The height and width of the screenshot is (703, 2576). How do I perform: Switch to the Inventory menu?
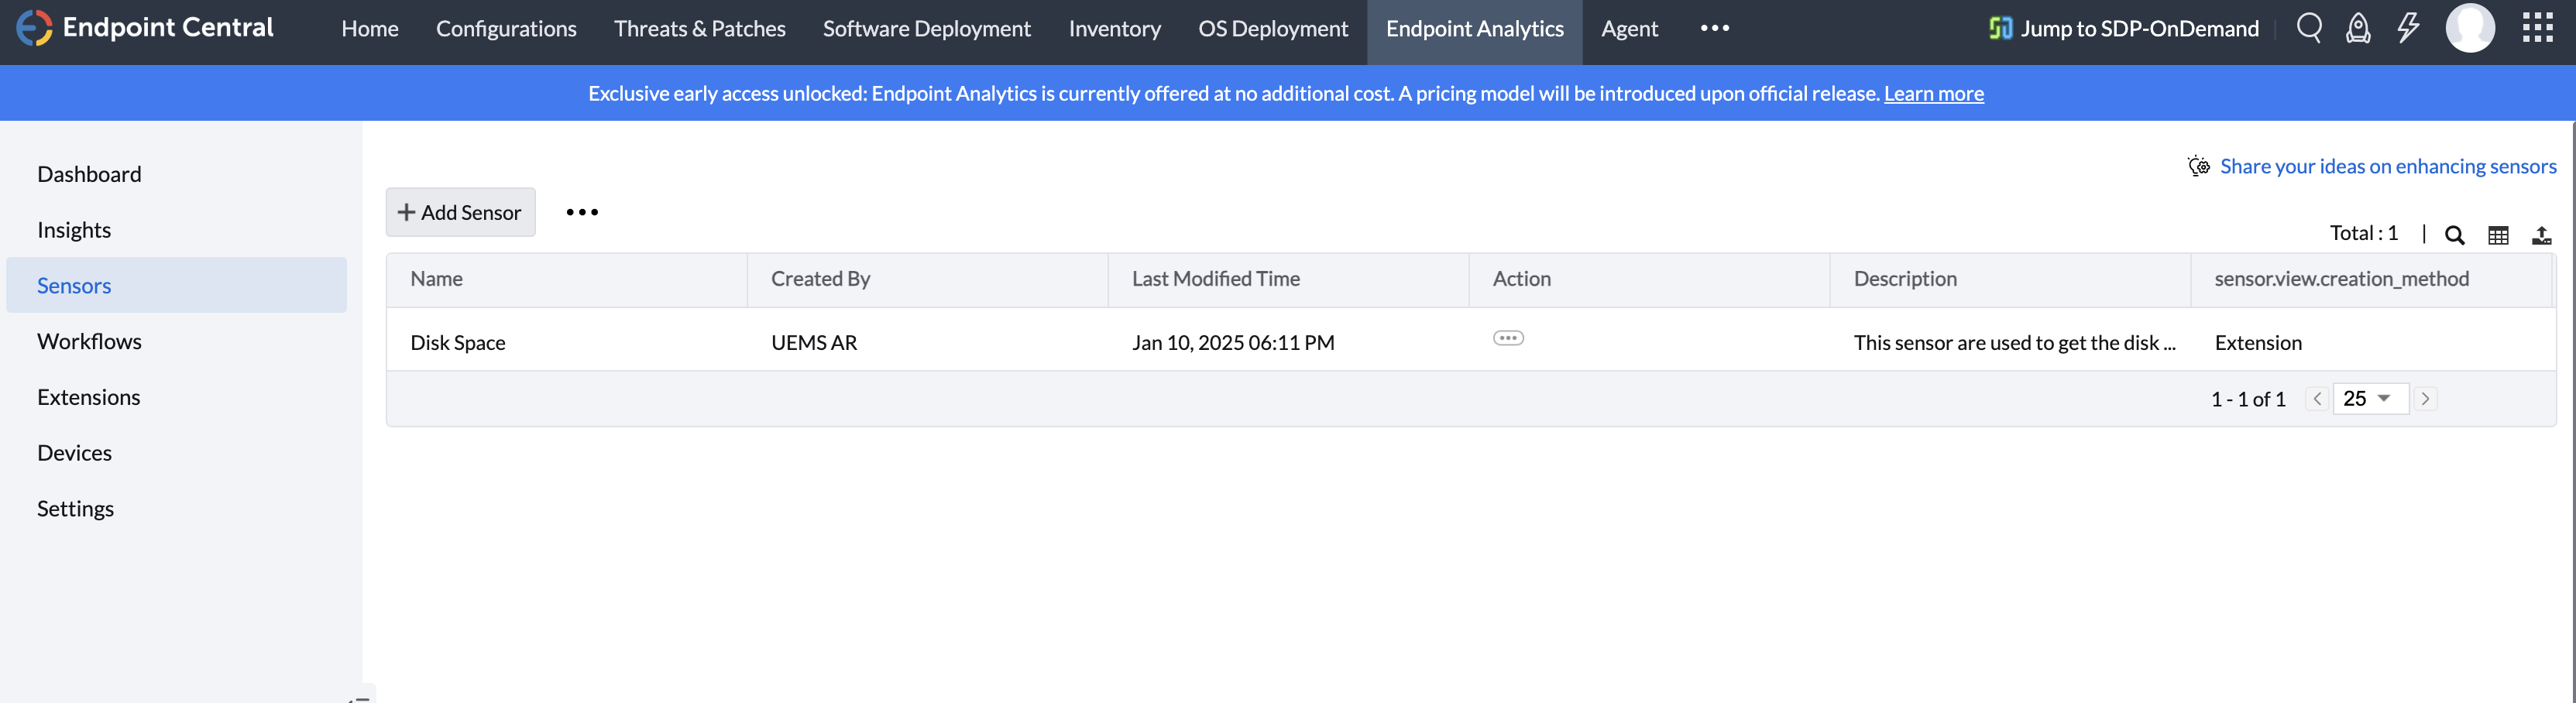tap(1114, 28)
